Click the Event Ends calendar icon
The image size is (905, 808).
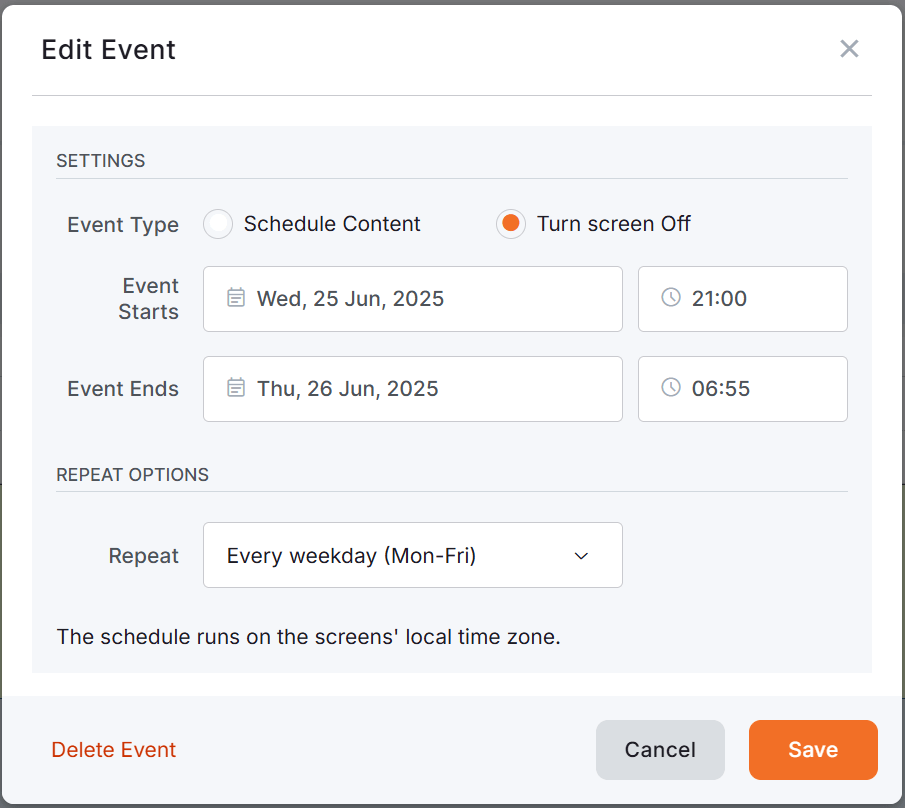pos(235,387)
